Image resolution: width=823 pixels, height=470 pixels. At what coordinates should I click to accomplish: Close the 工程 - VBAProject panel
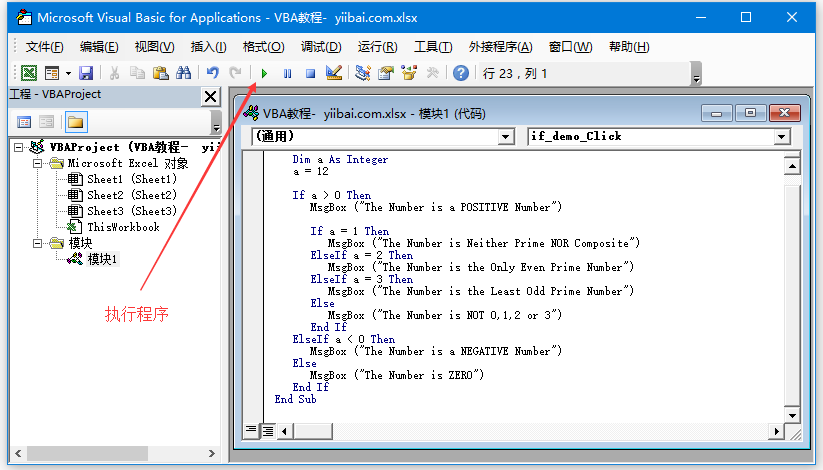tap(210, 97)
